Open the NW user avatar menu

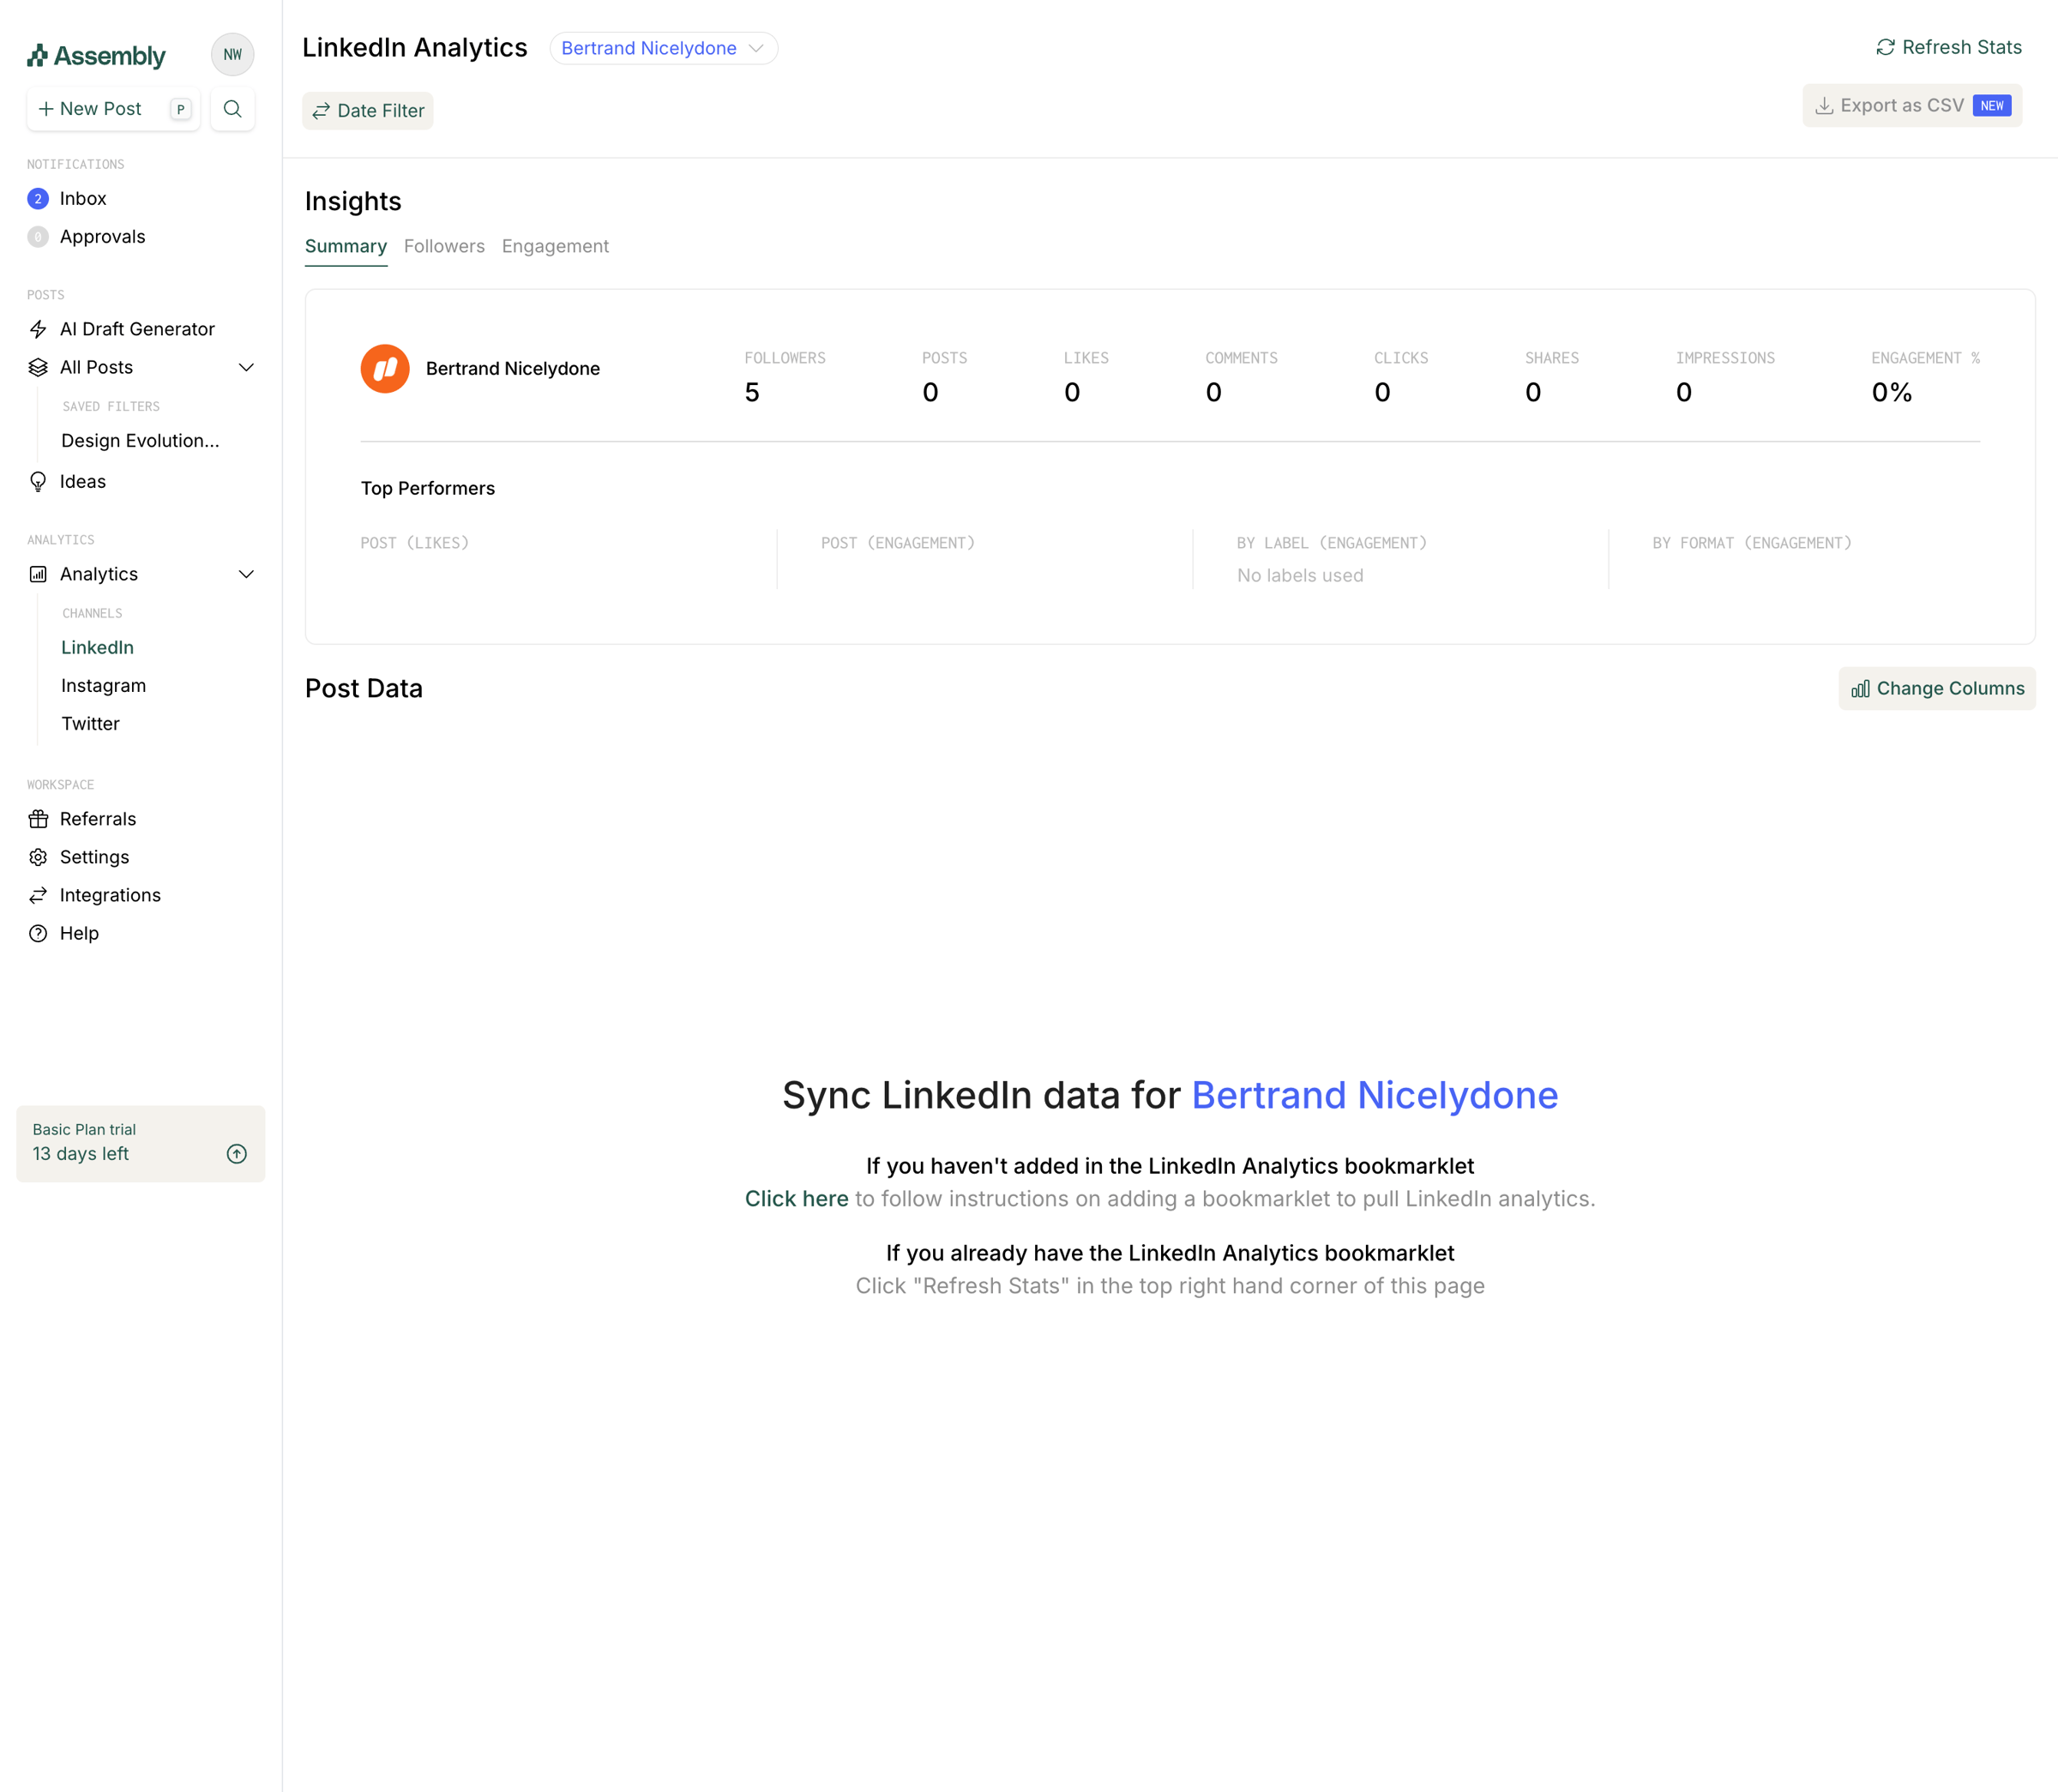coord(233,55)
